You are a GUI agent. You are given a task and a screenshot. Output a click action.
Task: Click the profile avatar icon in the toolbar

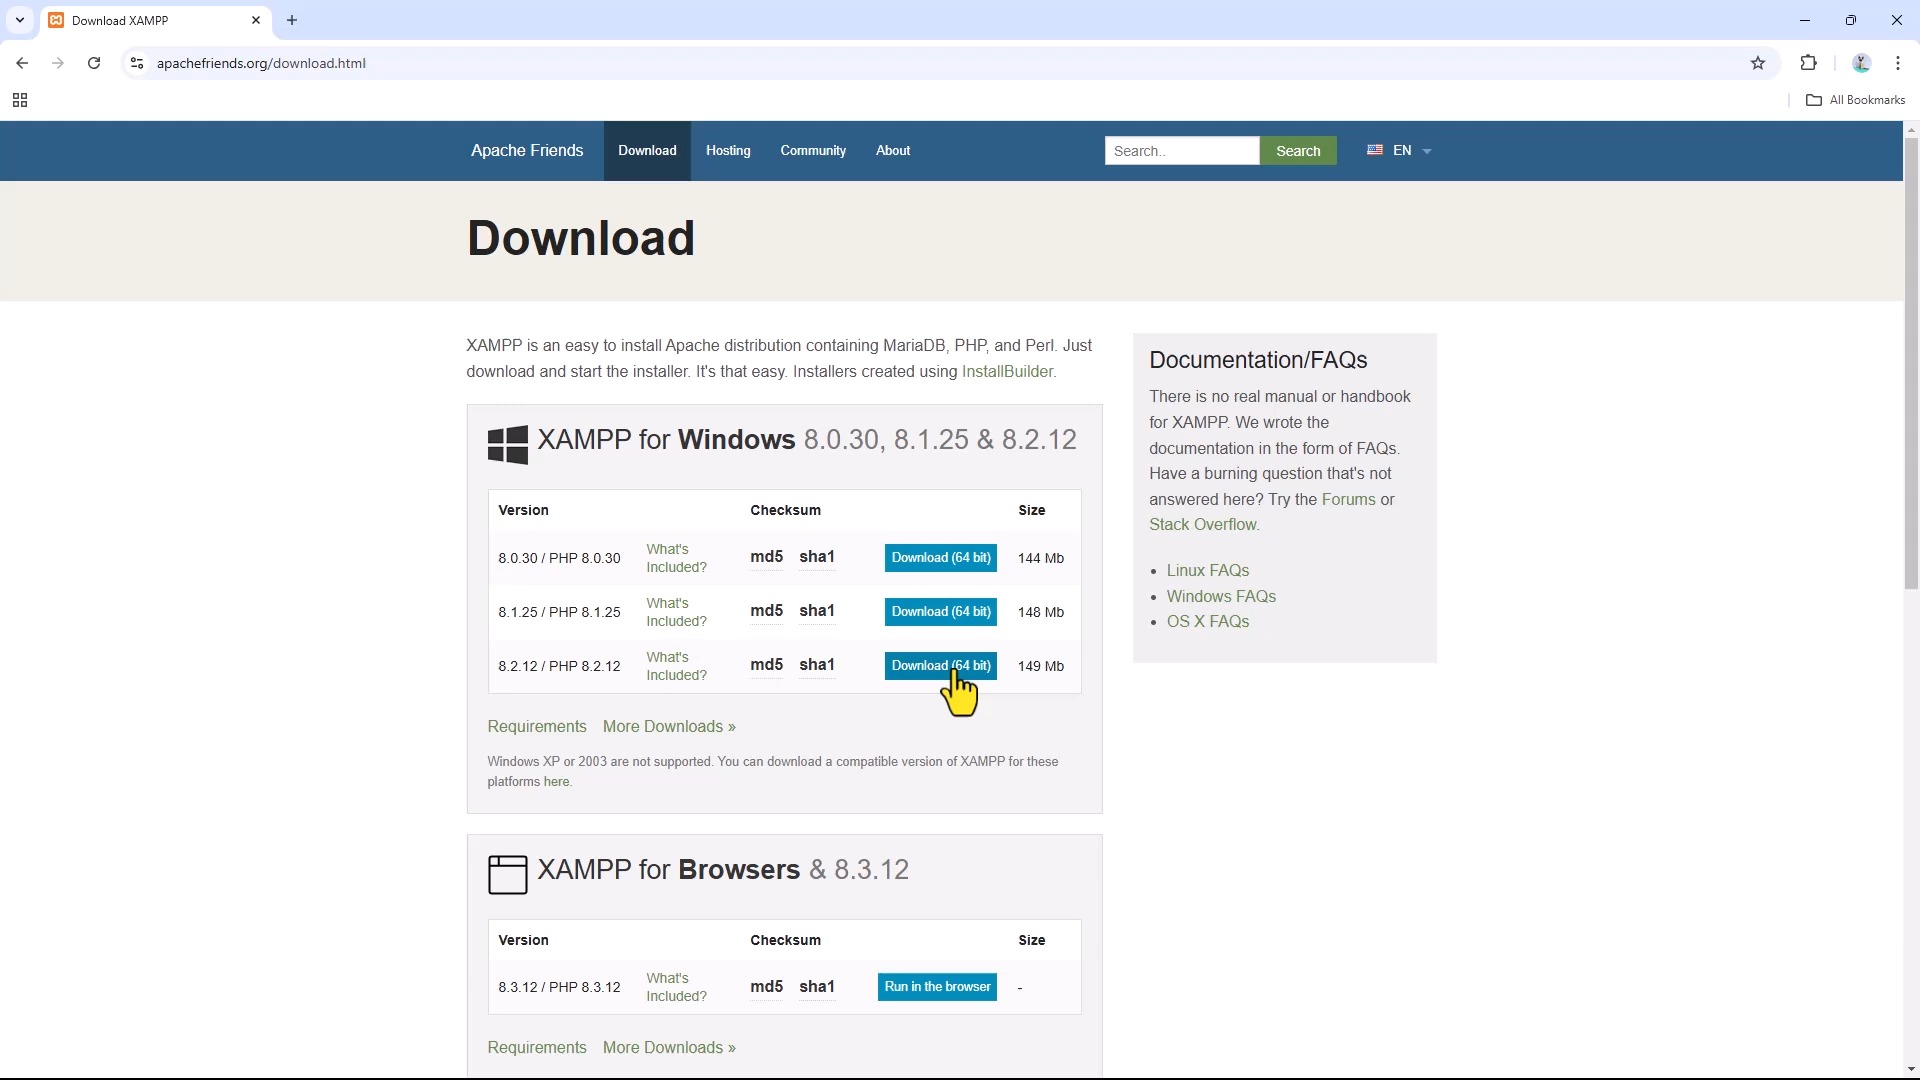pos(1861,63)
